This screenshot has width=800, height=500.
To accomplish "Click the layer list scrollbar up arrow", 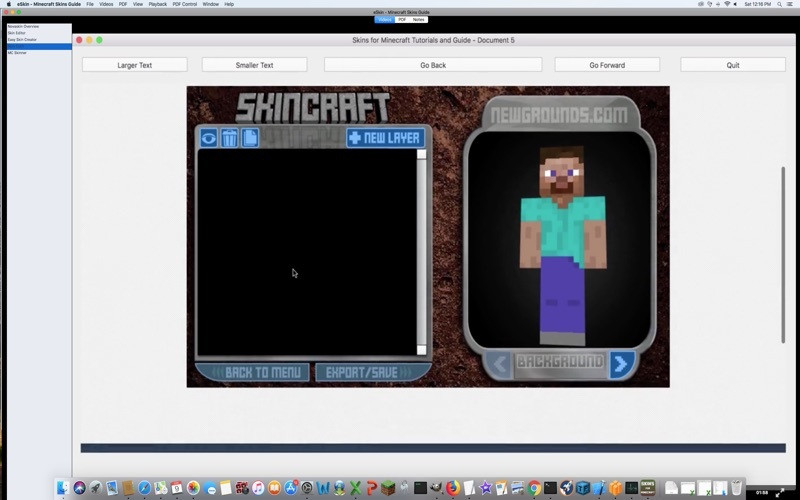I will pyautogui.click(x=421, y=155).
